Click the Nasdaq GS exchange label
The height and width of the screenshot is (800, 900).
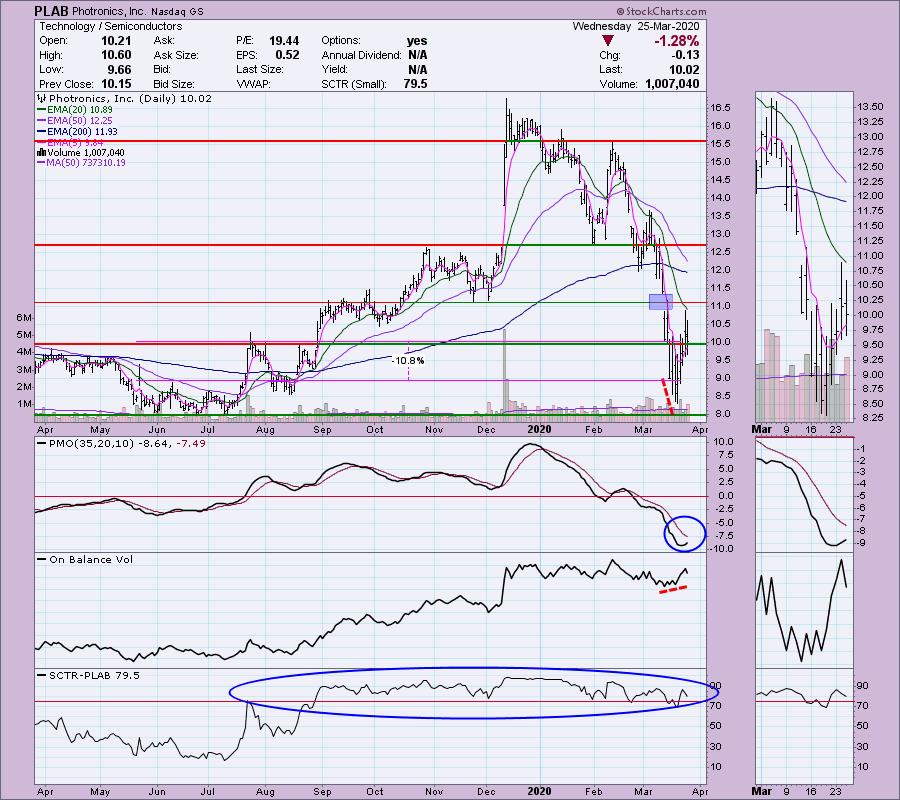coord(177,11)
